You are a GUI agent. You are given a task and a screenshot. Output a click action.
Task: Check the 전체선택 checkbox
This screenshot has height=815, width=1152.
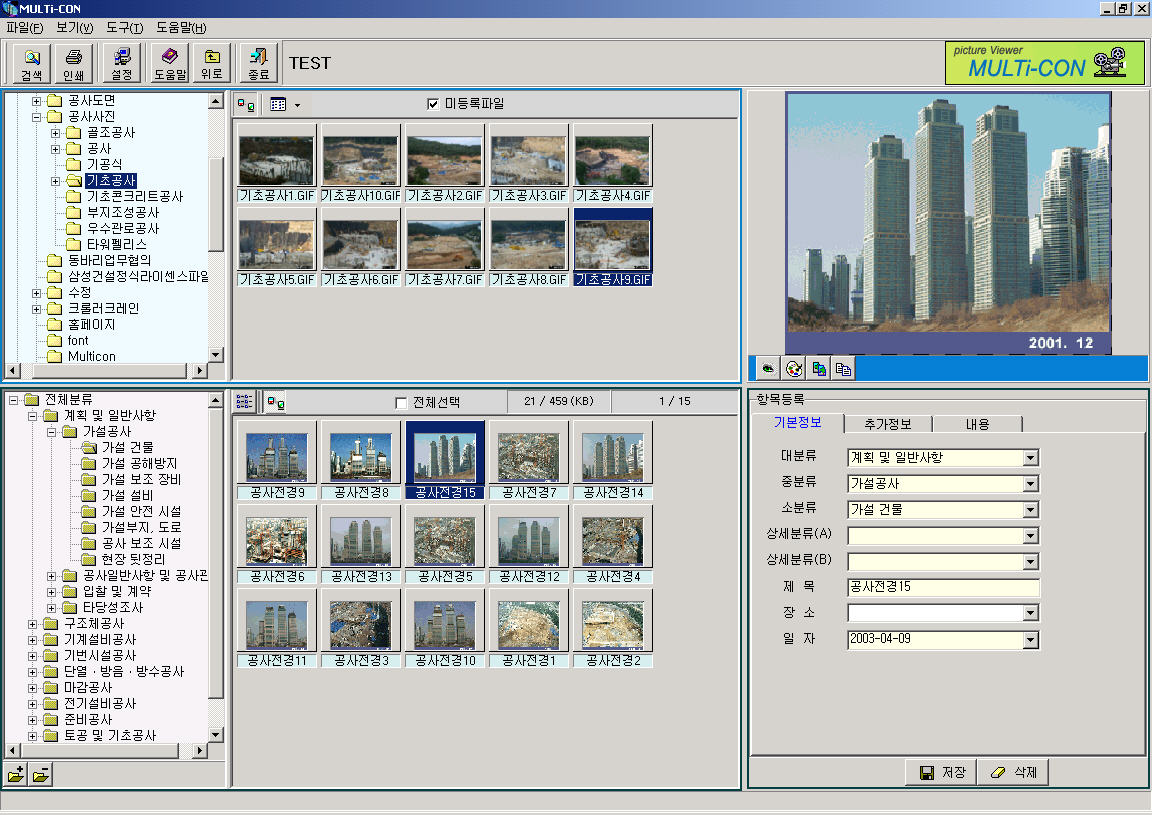pos(401,403)
